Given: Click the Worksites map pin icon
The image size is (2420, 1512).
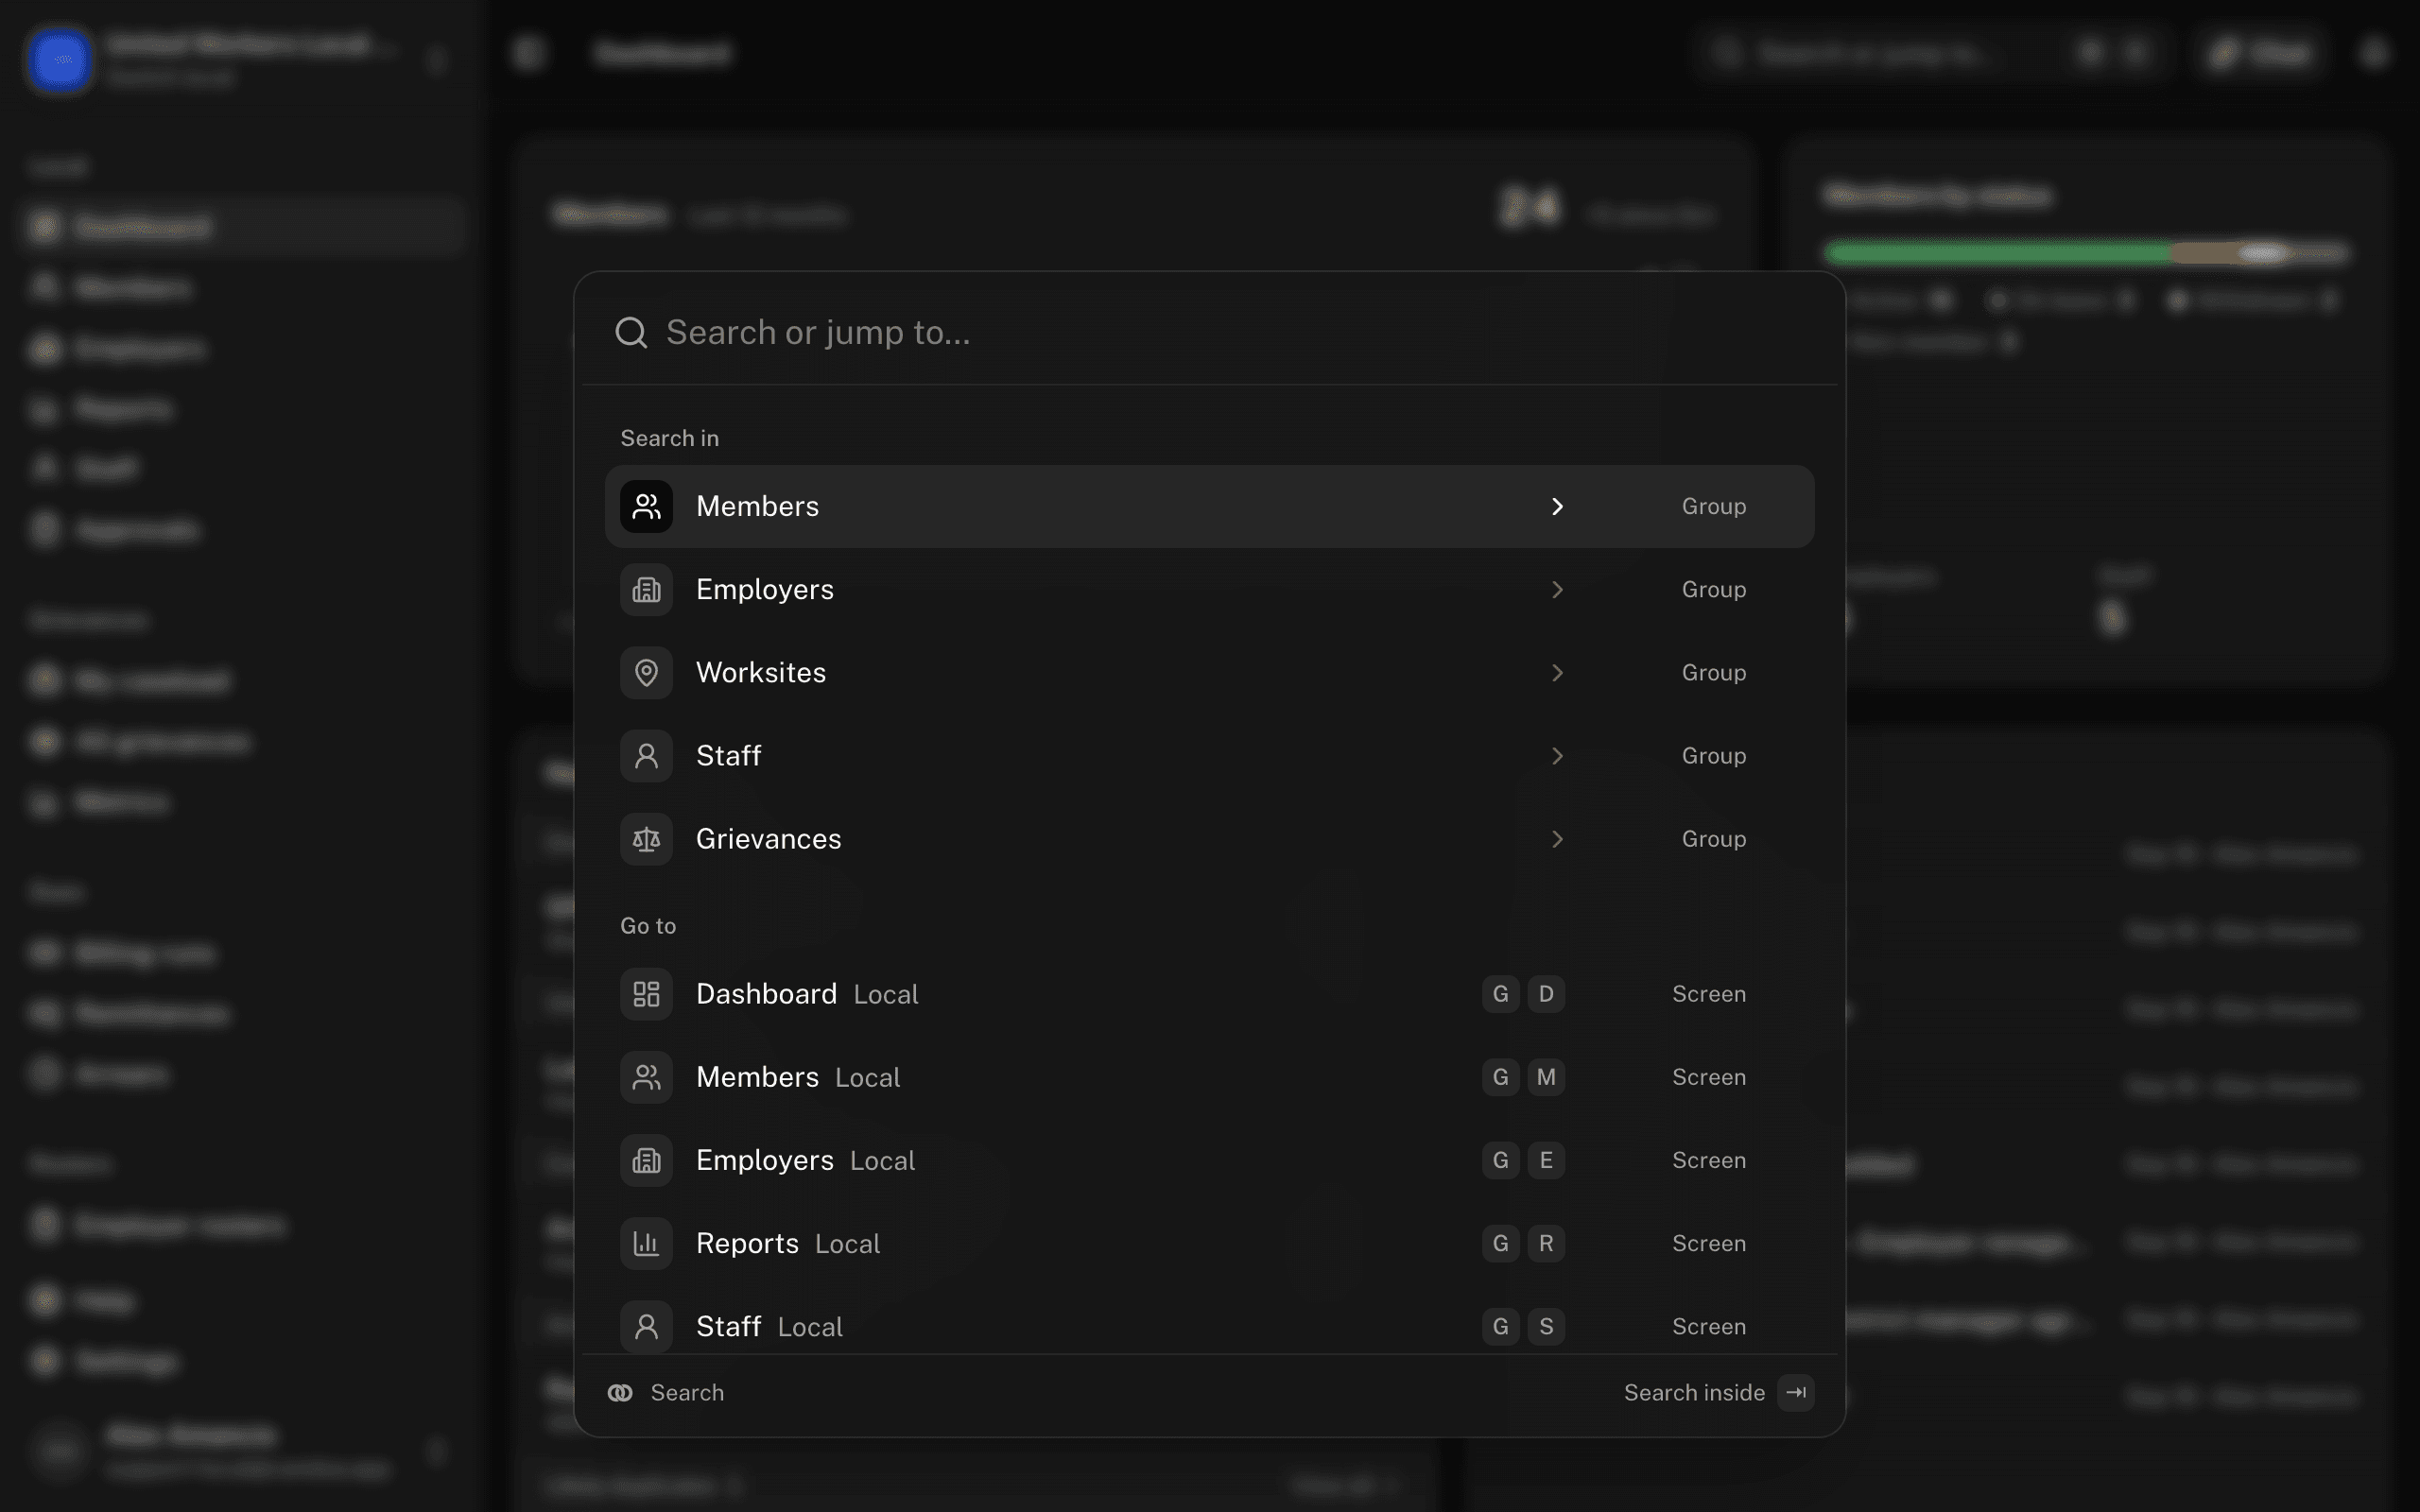Looking at the screenshot, I should [646, 672].
